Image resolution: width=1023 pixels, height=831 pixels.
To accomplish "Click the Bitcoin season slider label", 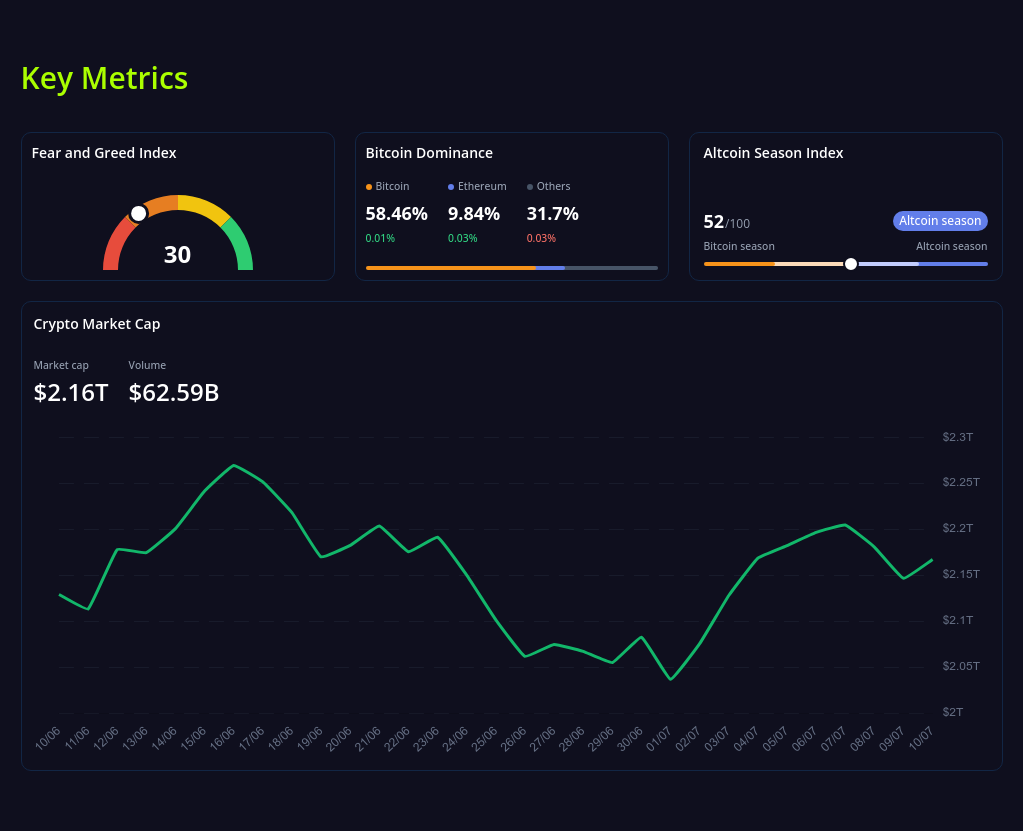I will (x=739, y=246).
